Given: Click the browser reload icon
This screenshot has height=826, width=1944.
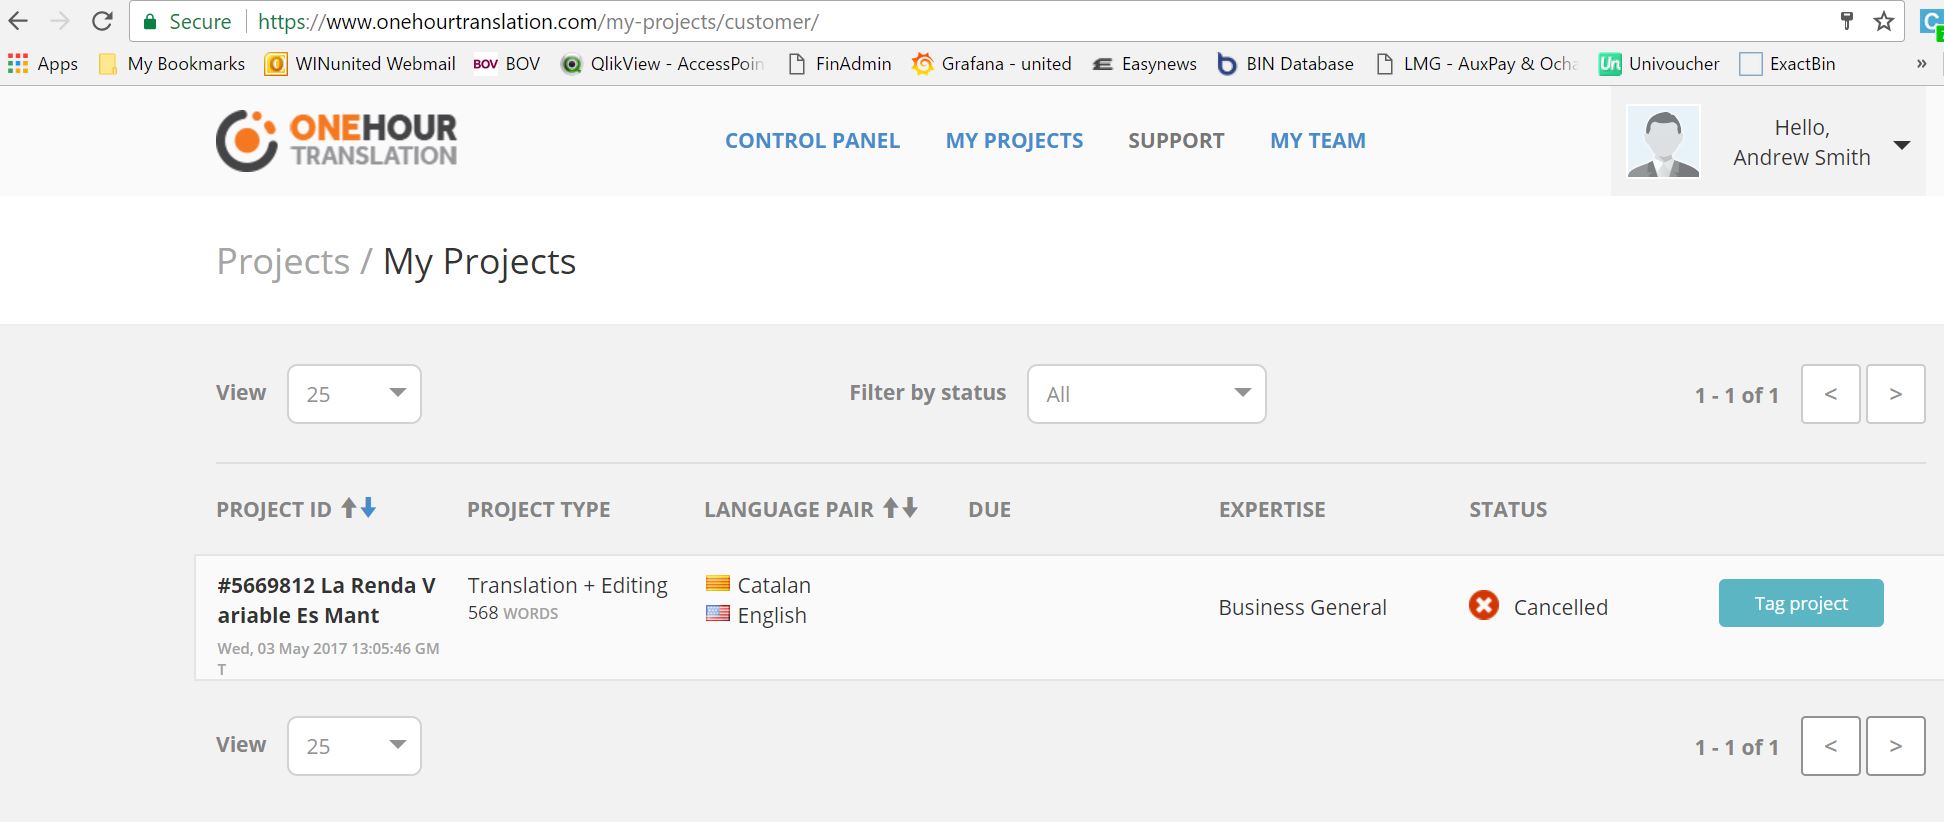Looking at the screenshot, I should 102,21.
